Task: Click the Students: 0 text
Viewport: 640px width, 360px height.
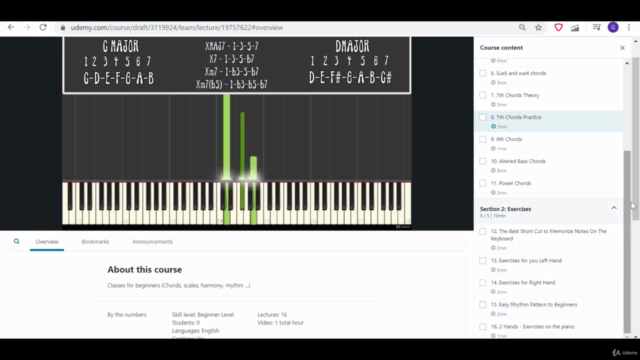Action: (x=186, y=323)
